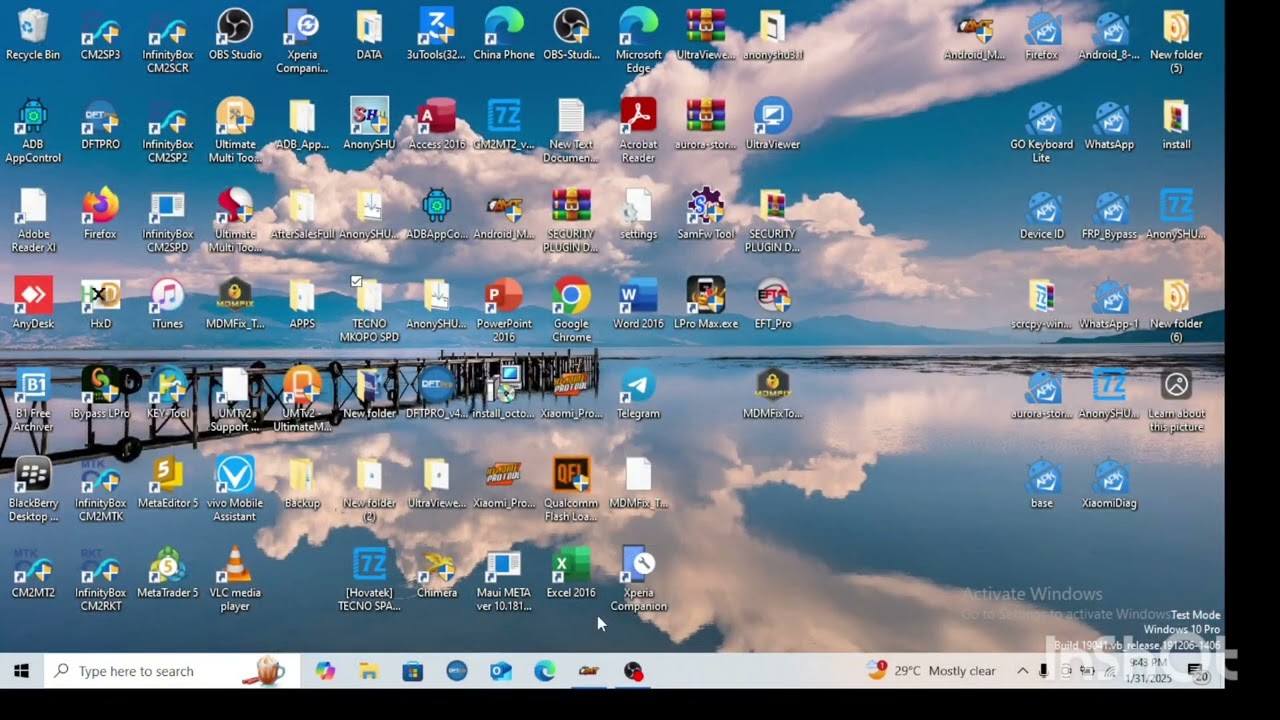Launch EFT_Pro tool
Screen dimensions: 1280x720
(x=773, y=303)
